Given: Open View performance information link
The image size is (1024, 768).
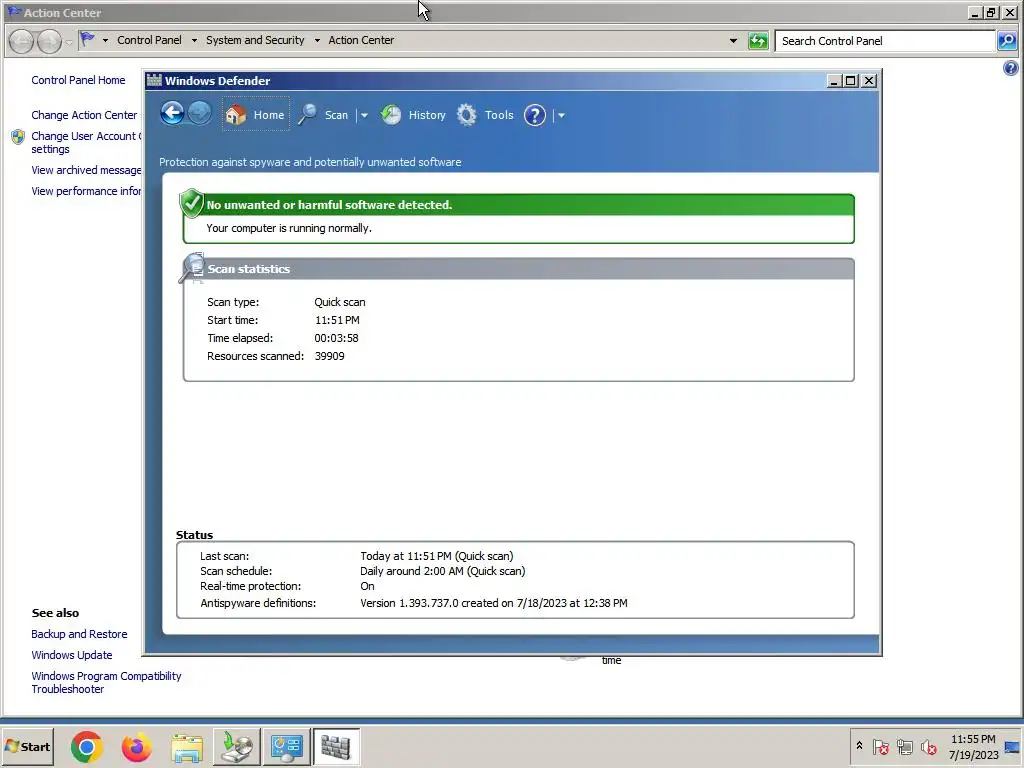Looking at the screenshot, I should click(x=86, y=191).
